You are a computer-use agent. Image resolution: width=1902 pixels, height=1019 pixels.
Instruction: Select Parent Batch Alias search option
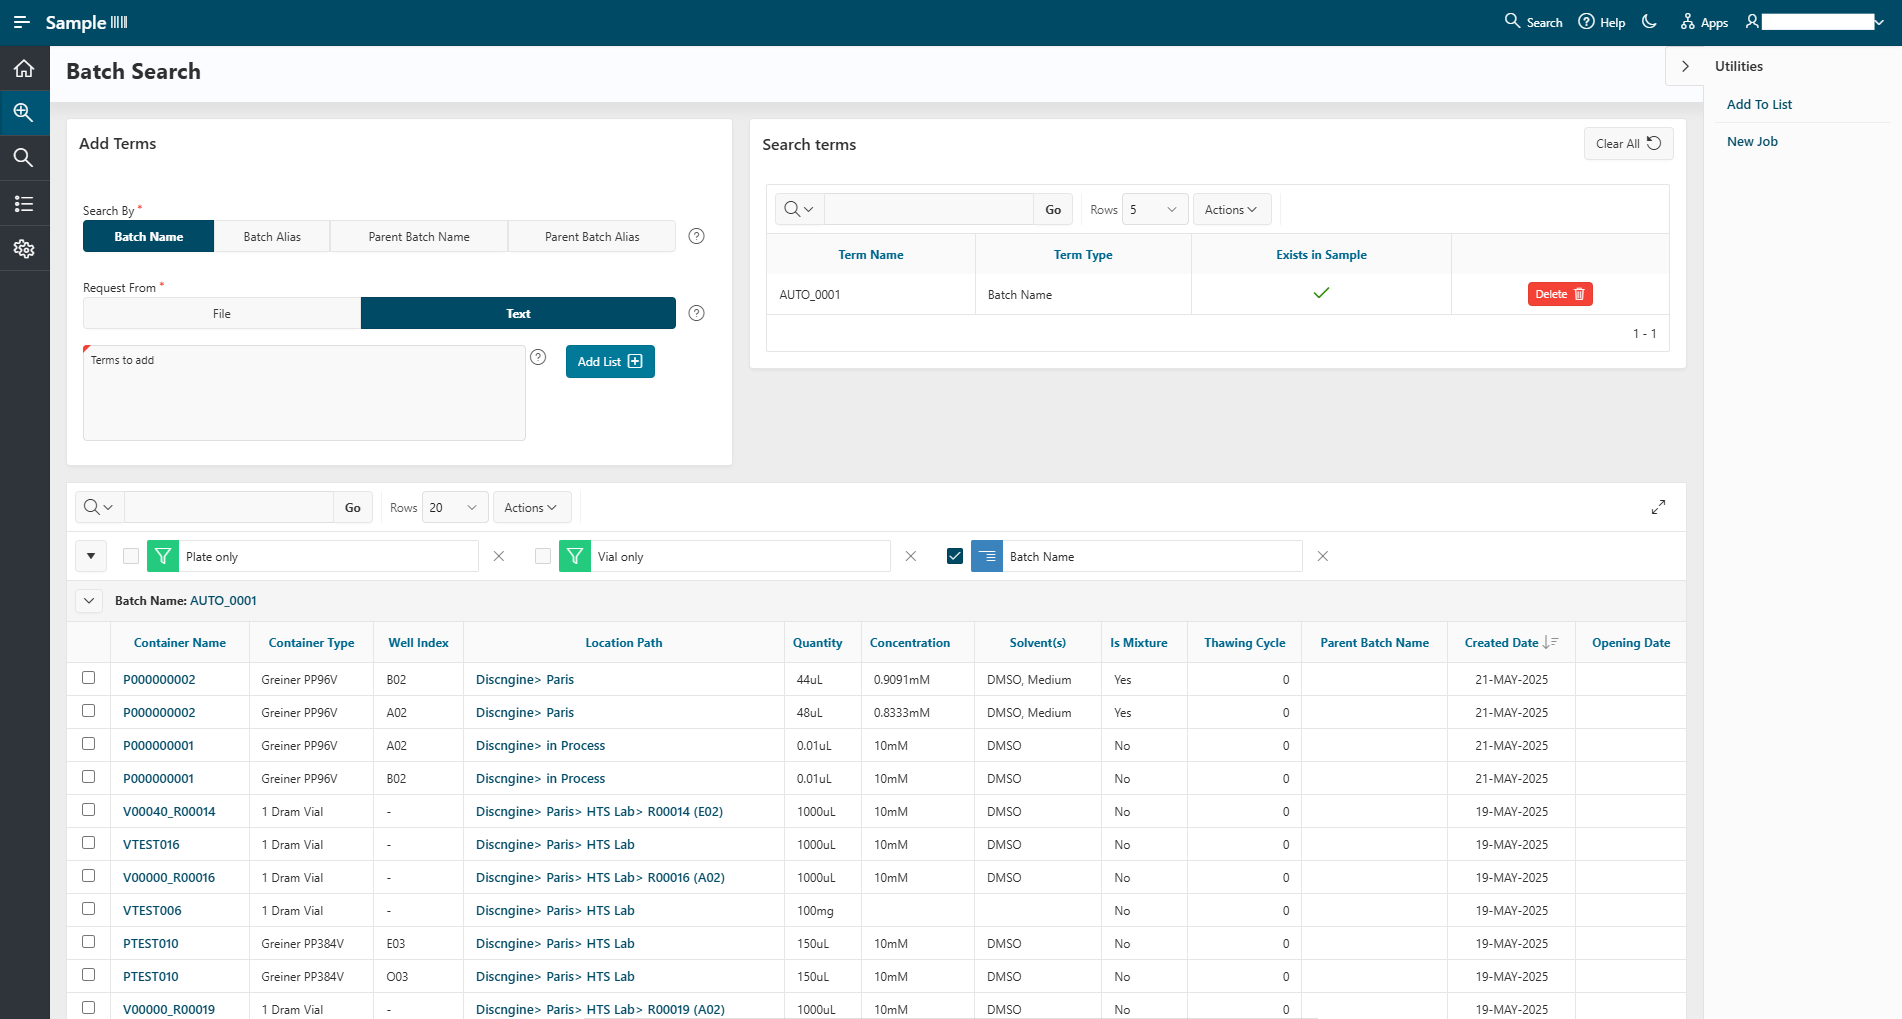(592, 236)
